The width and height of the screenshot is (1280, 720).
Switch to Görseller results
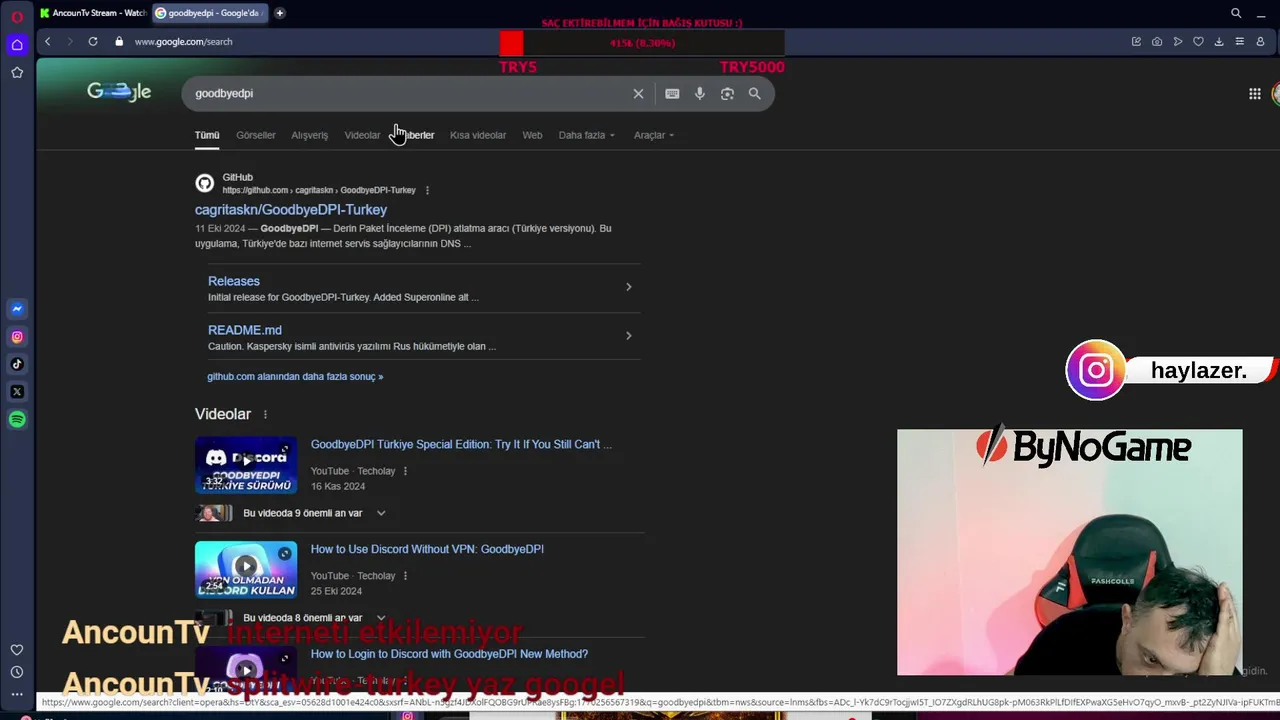pos(256,135)
